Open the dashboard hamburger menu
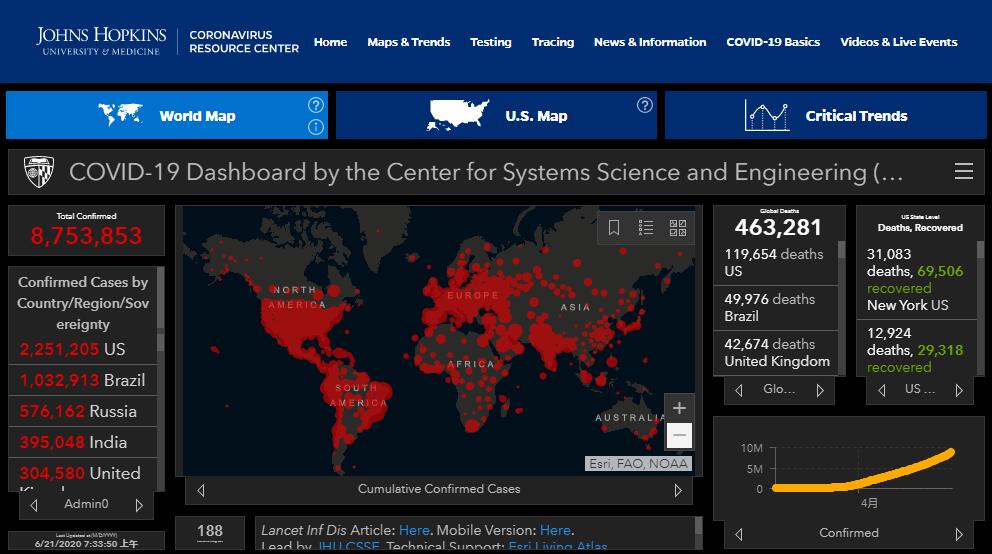 coord(963,172)
